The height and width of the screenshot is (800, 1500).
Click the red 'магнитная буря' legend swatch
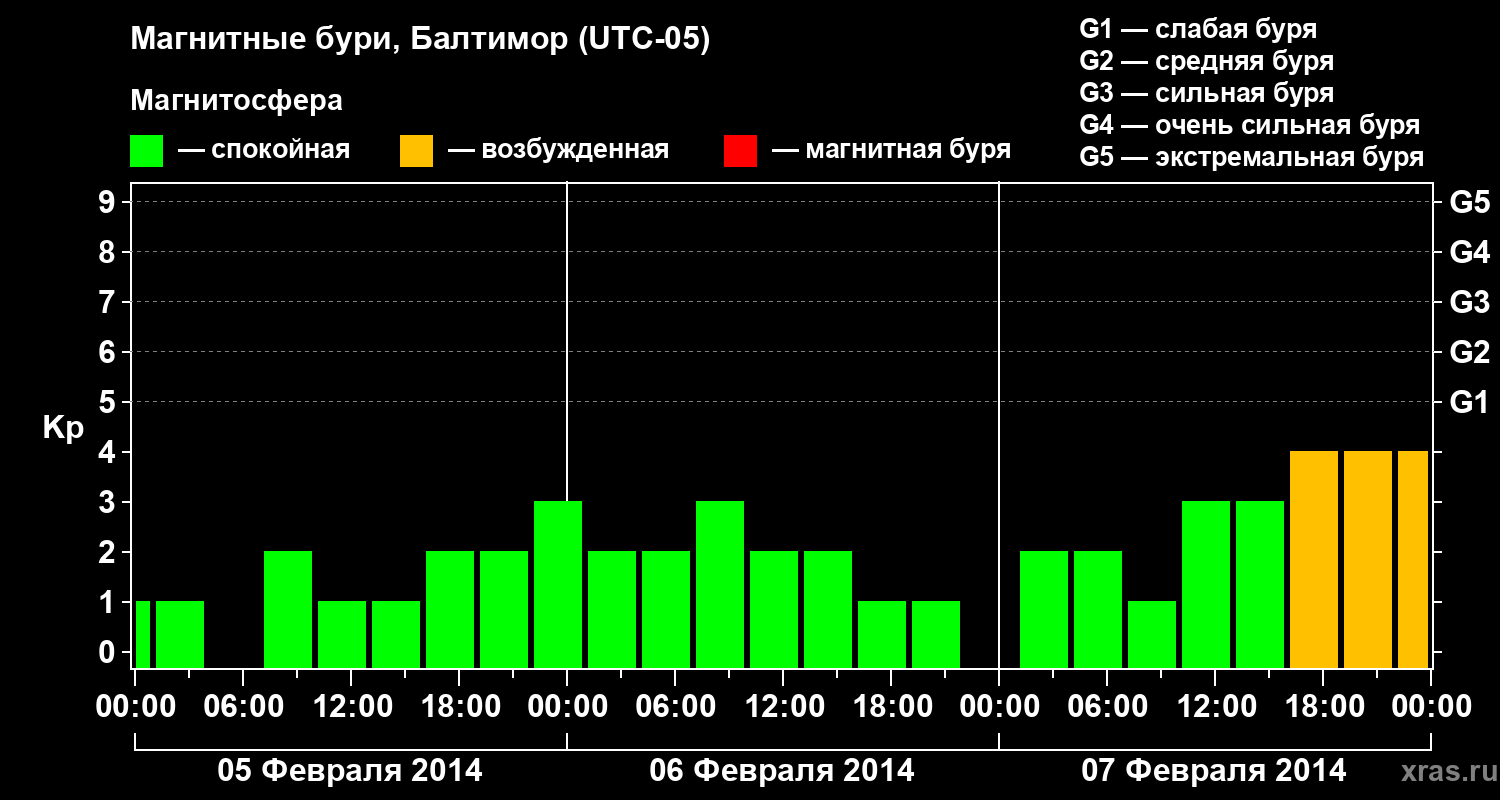pos(740,151)
